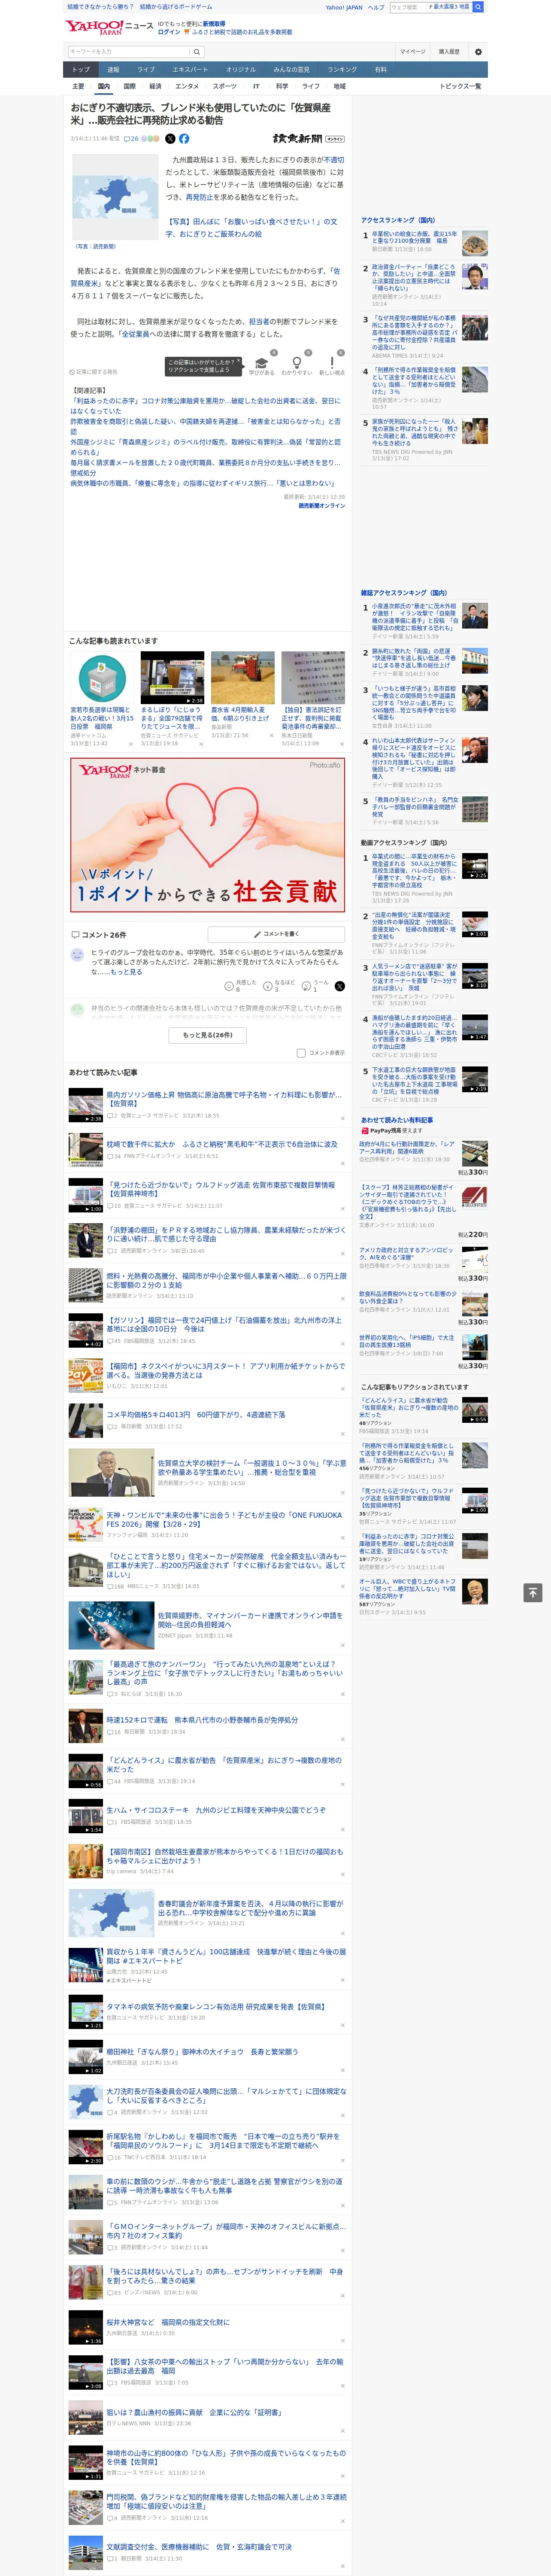Screen dimensions: 551x2576
Task: Click top-right blue search button
Action: (478, 7)
